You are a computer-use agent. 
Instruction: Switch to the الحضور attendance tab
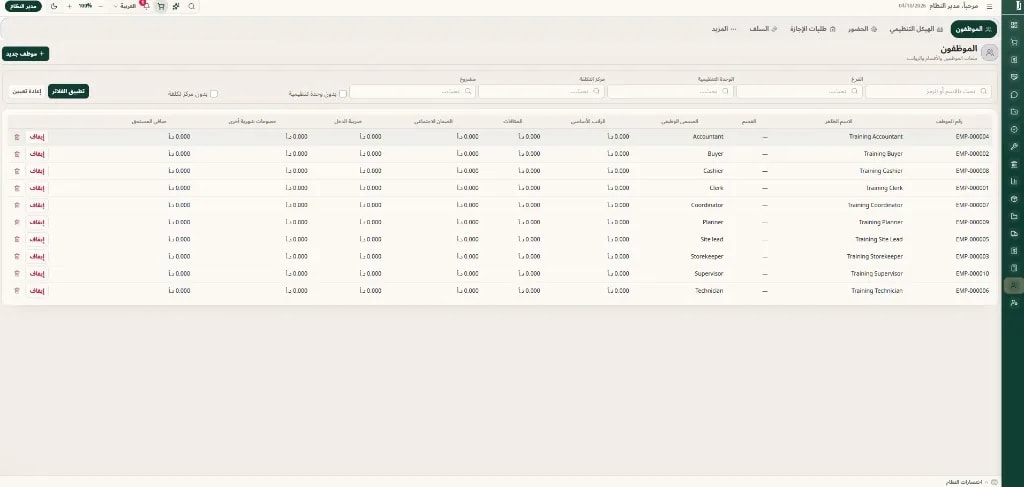(863, 29)
